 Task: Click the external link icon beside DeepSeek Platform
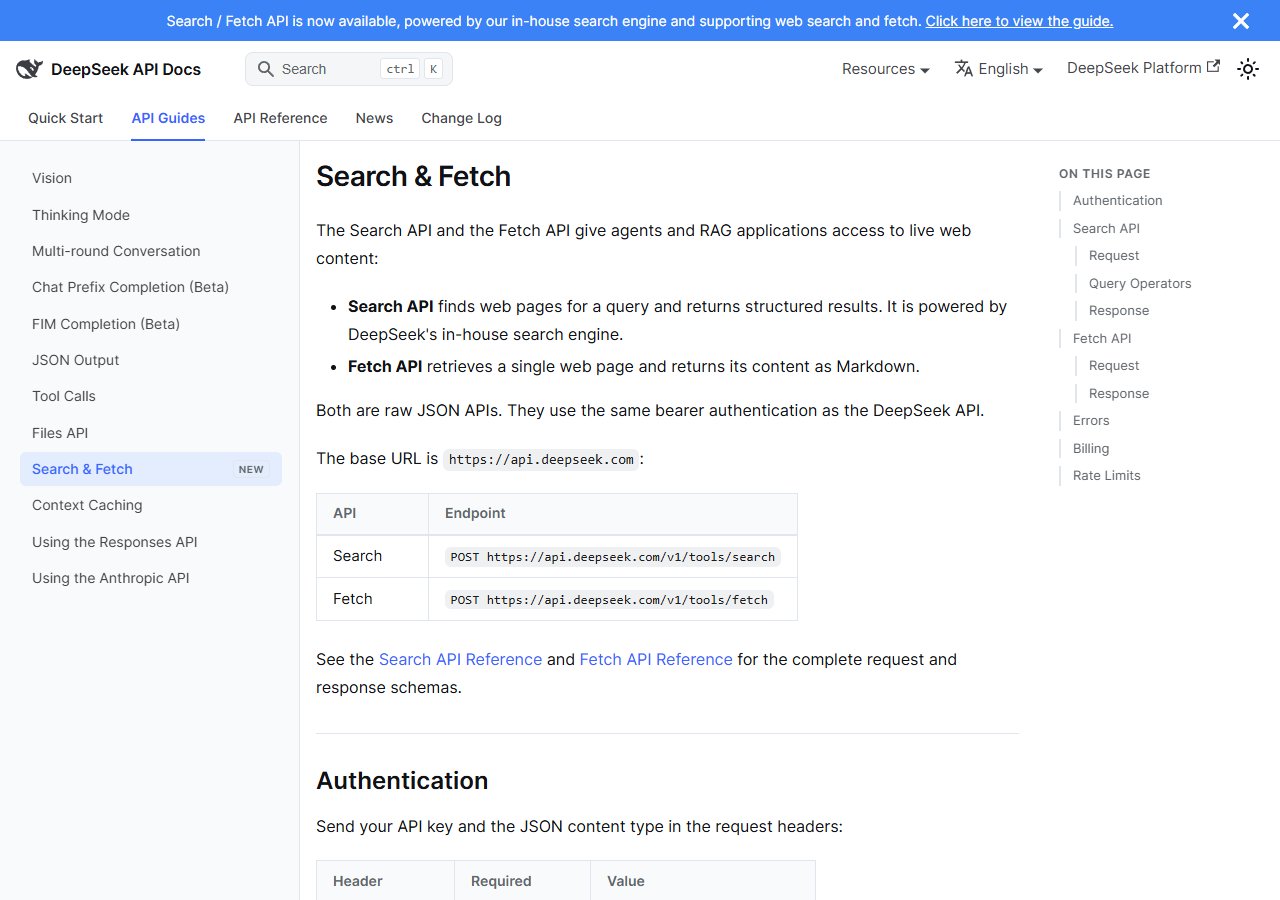tap(1214, 67)
